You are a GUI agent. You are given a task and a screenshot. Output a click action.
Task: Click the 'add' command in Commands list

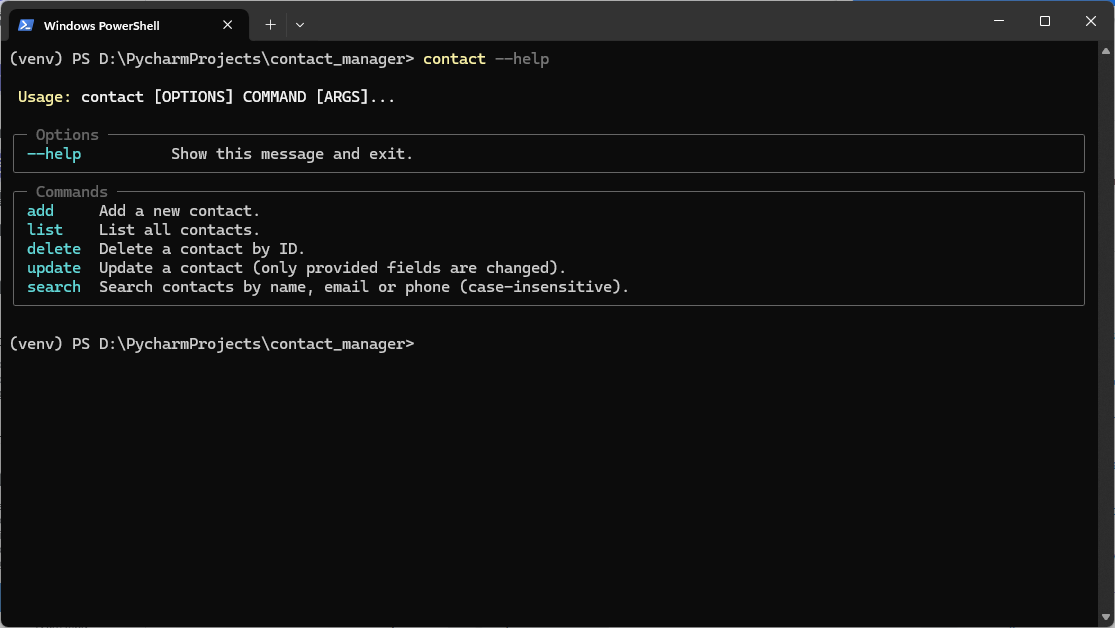(x=41, y=211)
